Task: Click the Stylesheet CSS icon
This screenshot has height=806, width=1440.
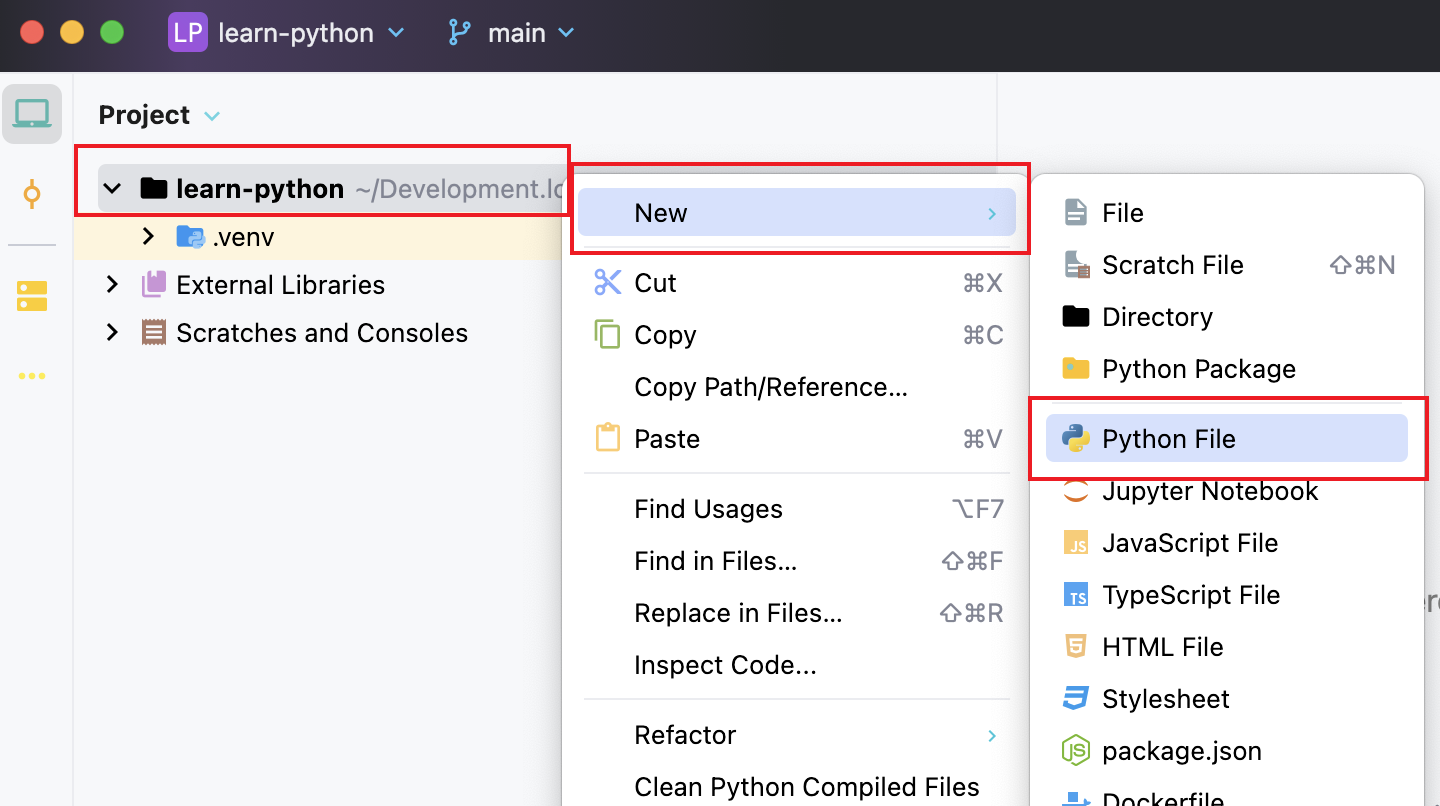Action: (1076, 699)
